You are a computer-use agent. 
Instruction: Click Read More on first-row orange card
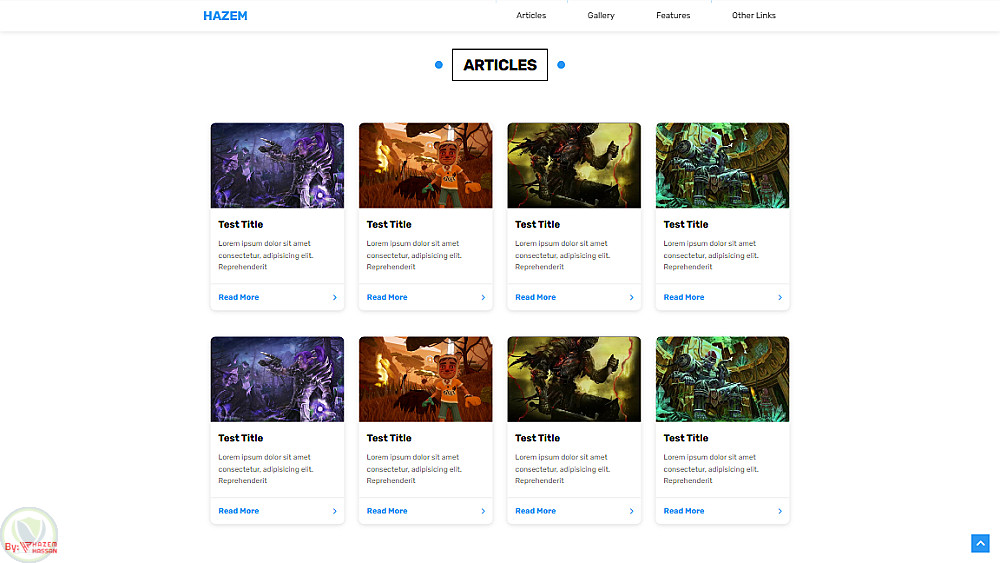(387, 297)
